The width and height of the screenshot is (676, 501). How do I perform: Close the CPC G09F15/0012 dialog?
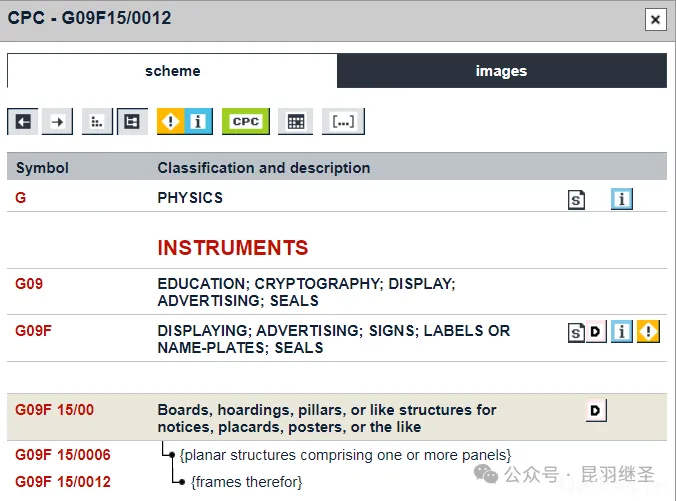(655, 19)
